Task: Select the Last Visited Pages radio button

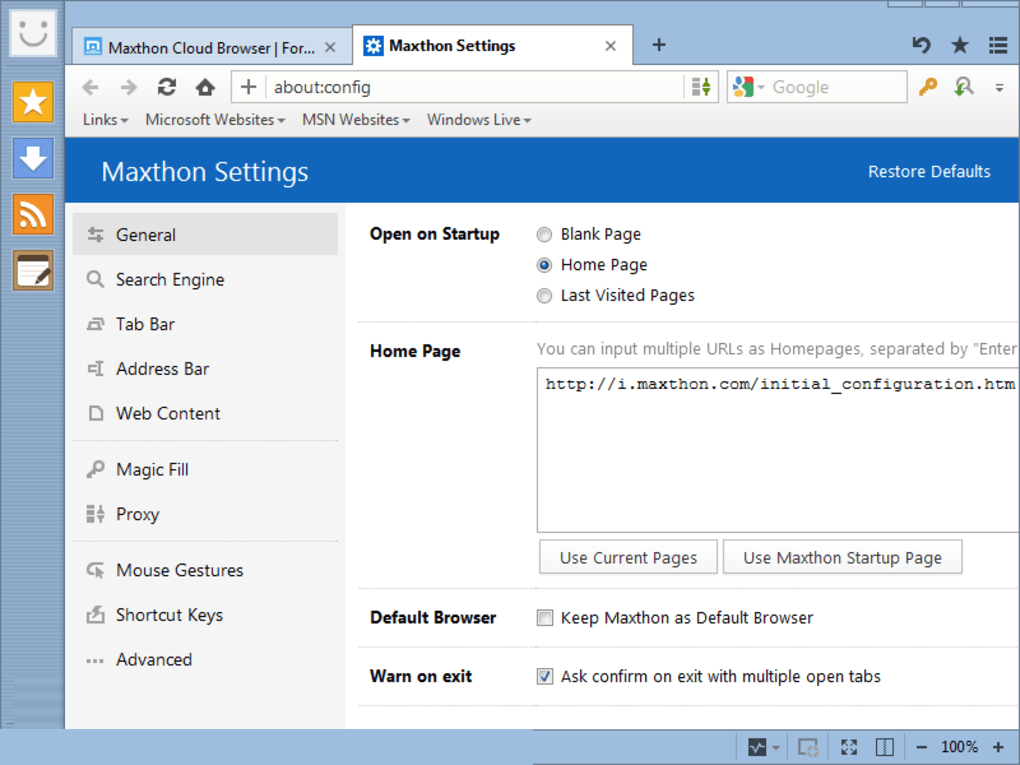Action: pyautogui.click(x=544, y=295)
